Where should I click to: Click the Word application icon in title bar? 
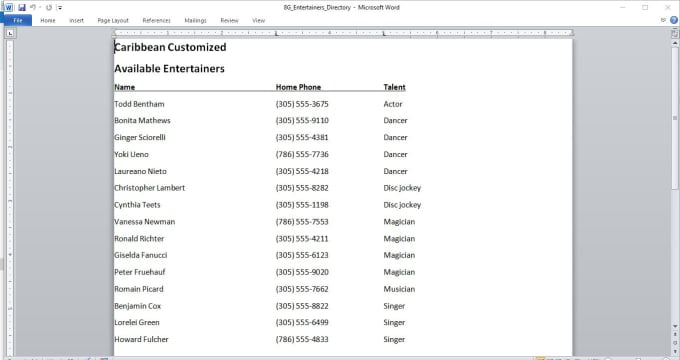coord(9,7)
